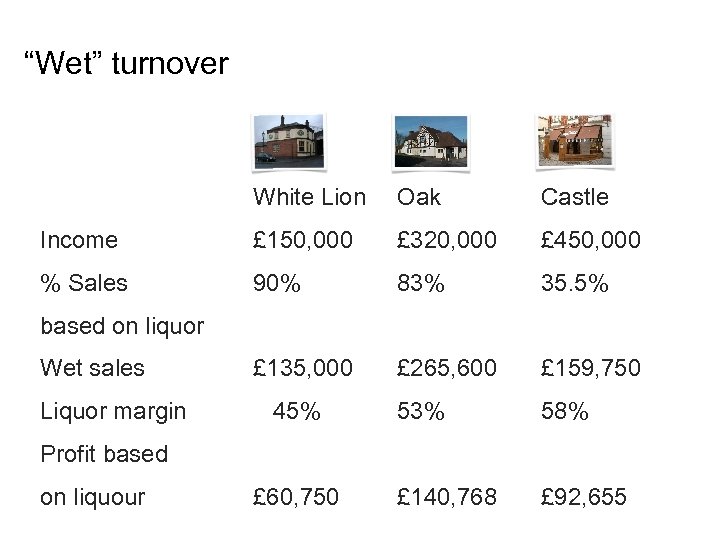The width and height of the screenshot is (720, 540).
Task: Click the Oak column header text
Action: point(418,197)
